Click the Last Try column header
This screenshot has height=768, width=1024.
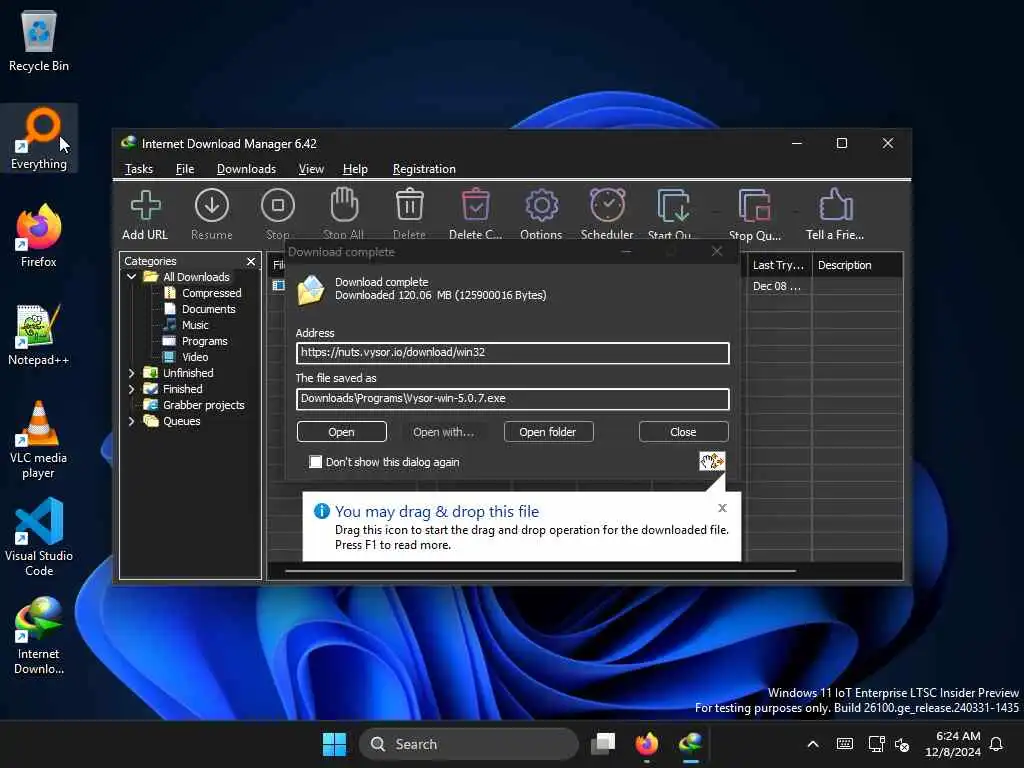778,265
